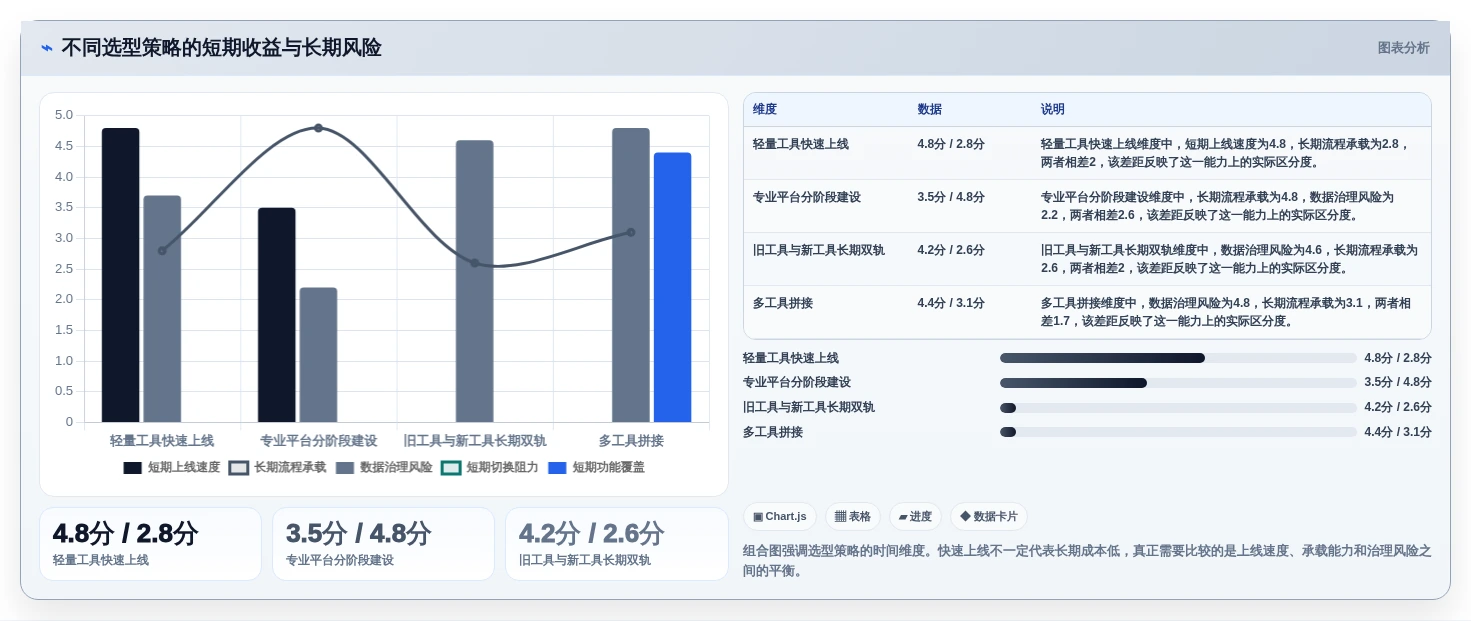Open the 4.2分 / 2.6分 data card
The width and height of the screenshot is (1471, 621).
tap(617, 544)
